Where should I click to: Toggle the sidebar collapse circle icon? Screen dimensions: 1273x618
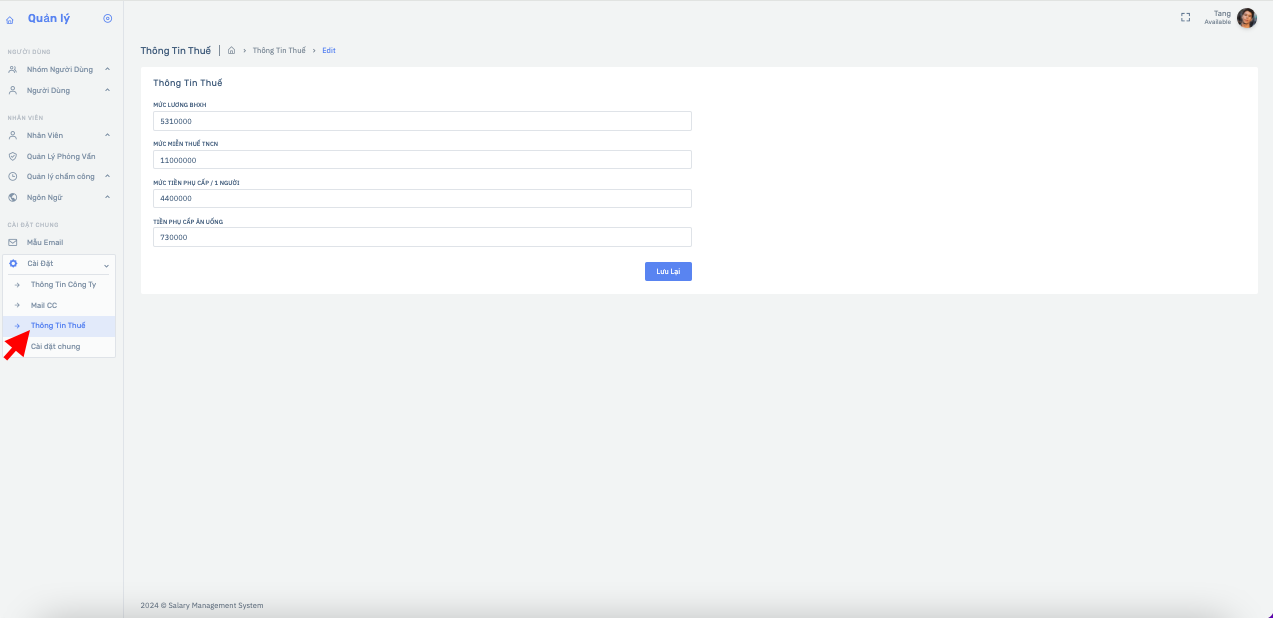[108, 18]
